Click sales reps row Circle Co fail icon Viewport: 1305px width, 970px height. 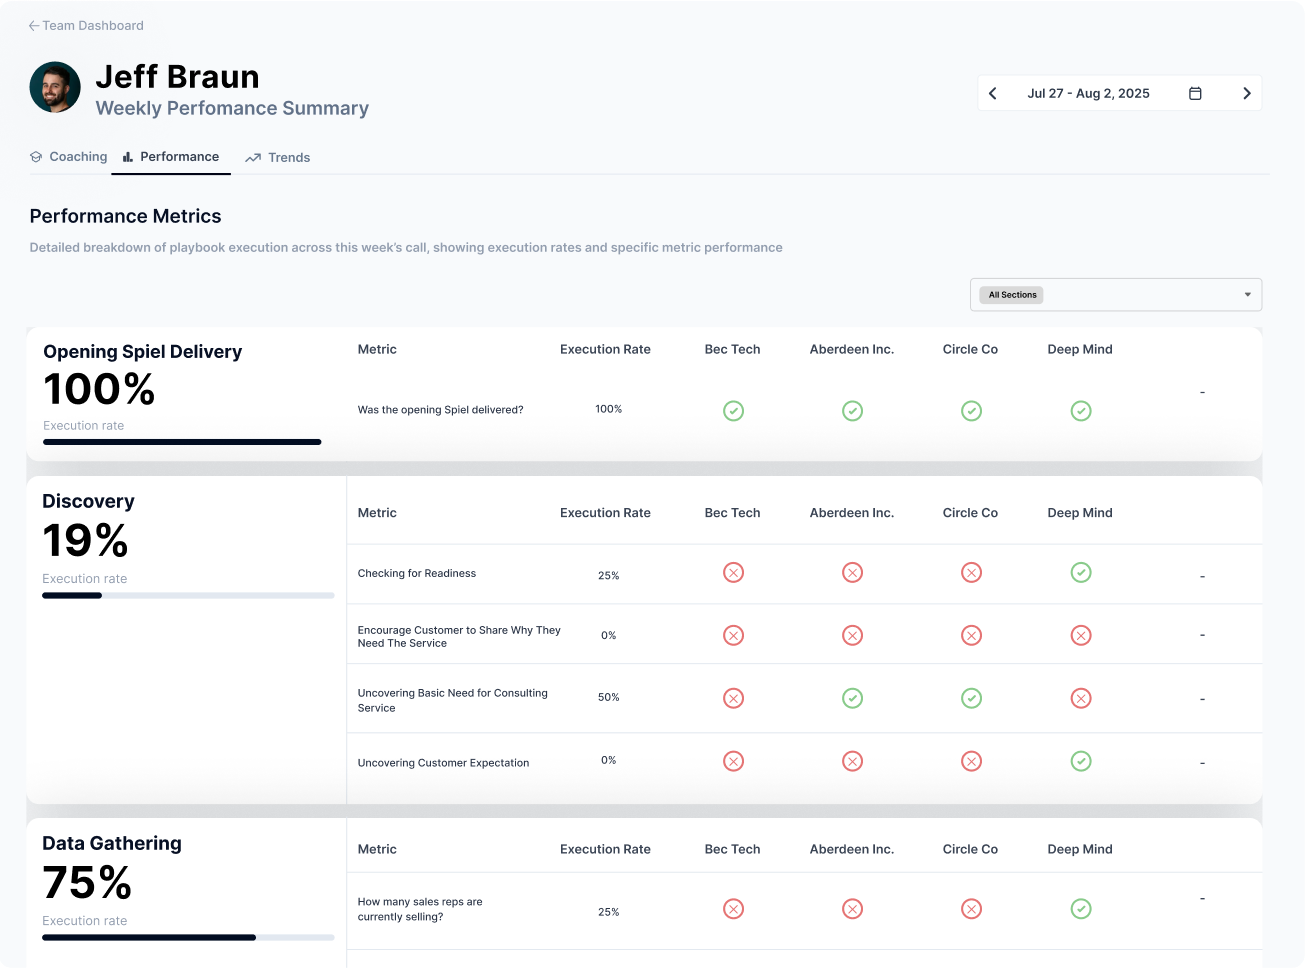(972, 909)
